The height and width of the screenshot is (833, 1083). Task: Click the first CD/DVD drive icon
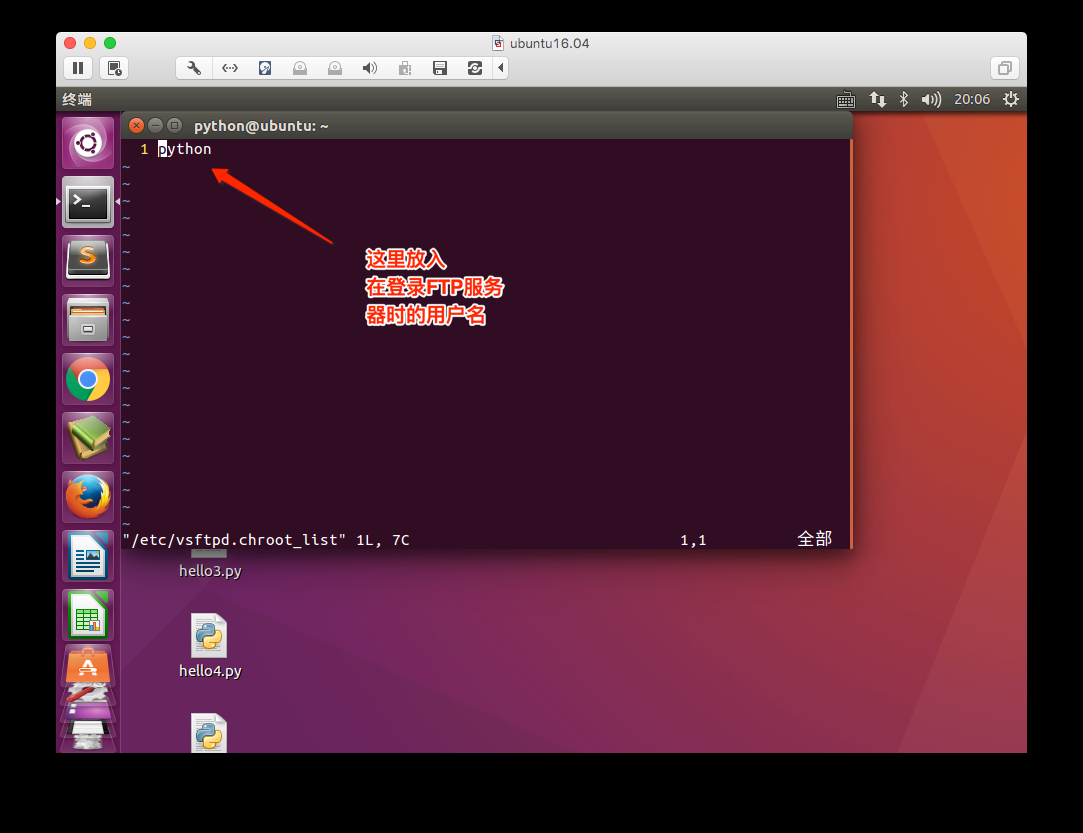(x=300, y=68)
